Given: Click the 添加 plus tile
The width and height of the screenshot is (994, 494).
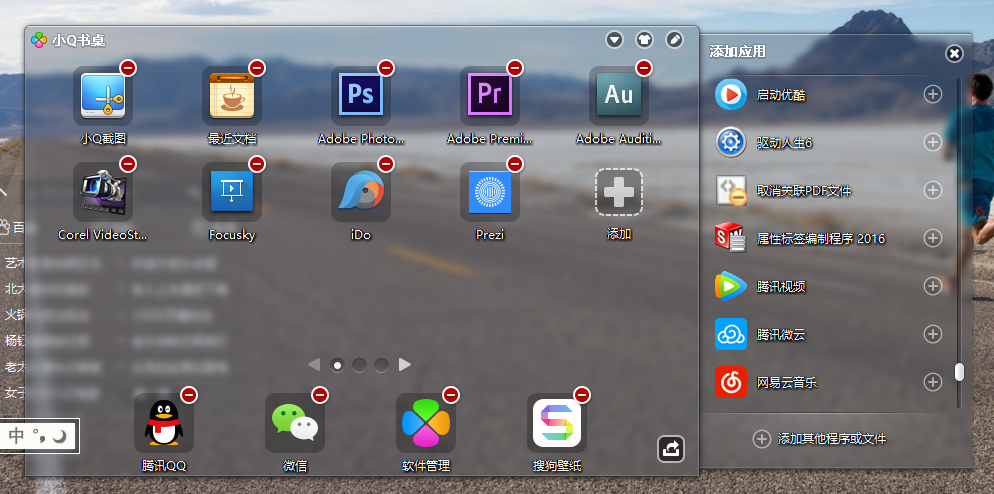Looking at the screenshot, I should coord(619,192).
